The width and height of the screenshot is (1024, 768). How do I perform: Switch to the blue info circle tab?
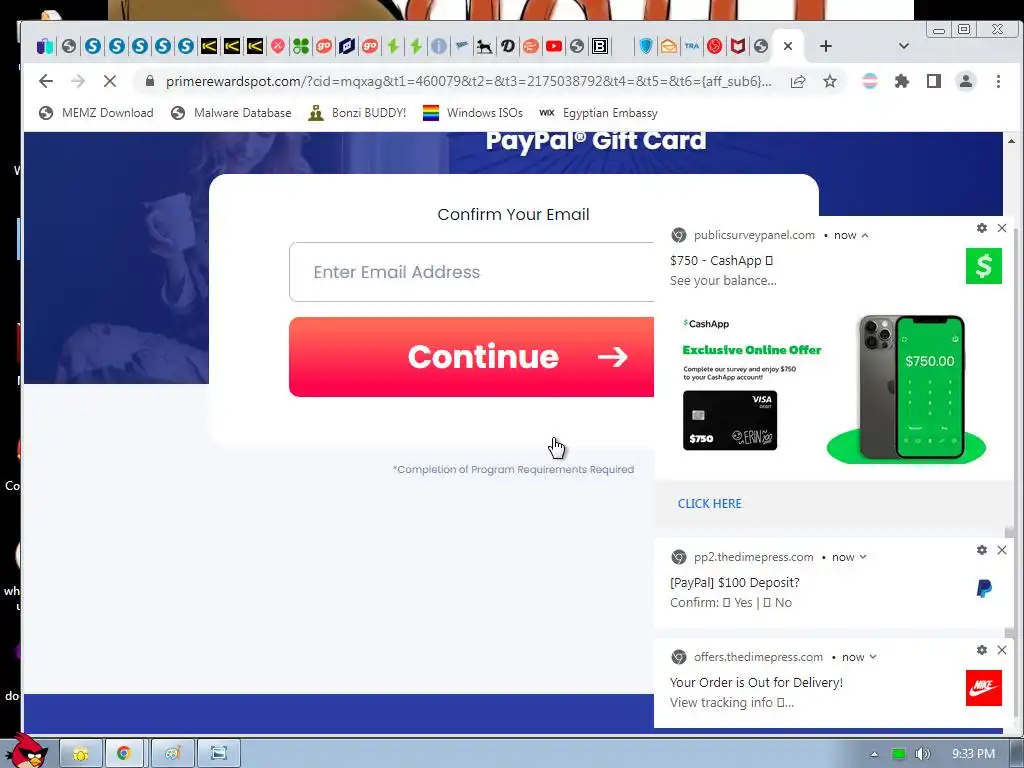pyautogui.click(x=439, y=46)
